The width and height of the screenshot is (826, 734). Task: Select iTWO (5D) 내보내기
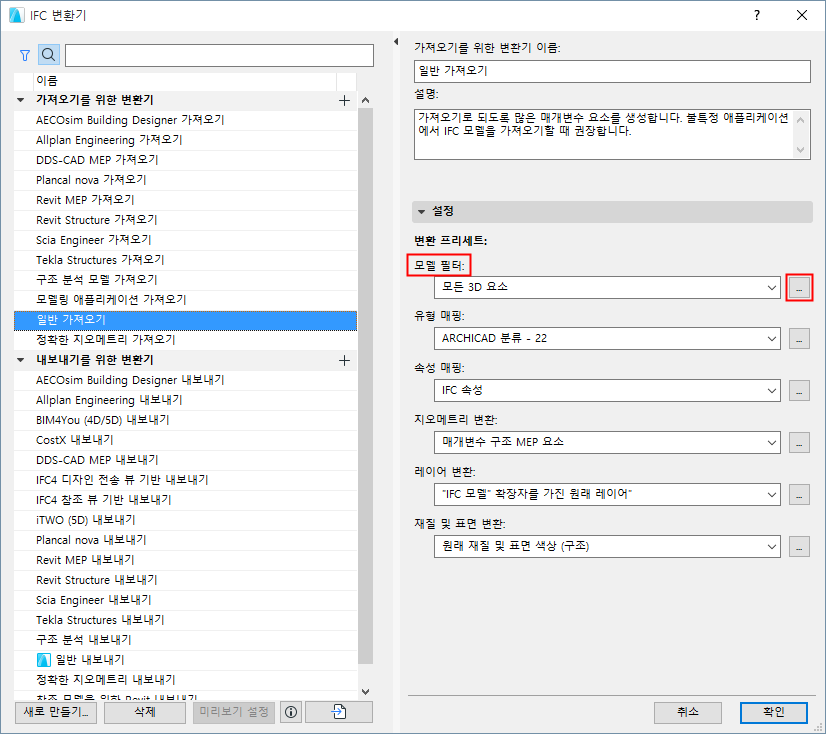(185, 521)
